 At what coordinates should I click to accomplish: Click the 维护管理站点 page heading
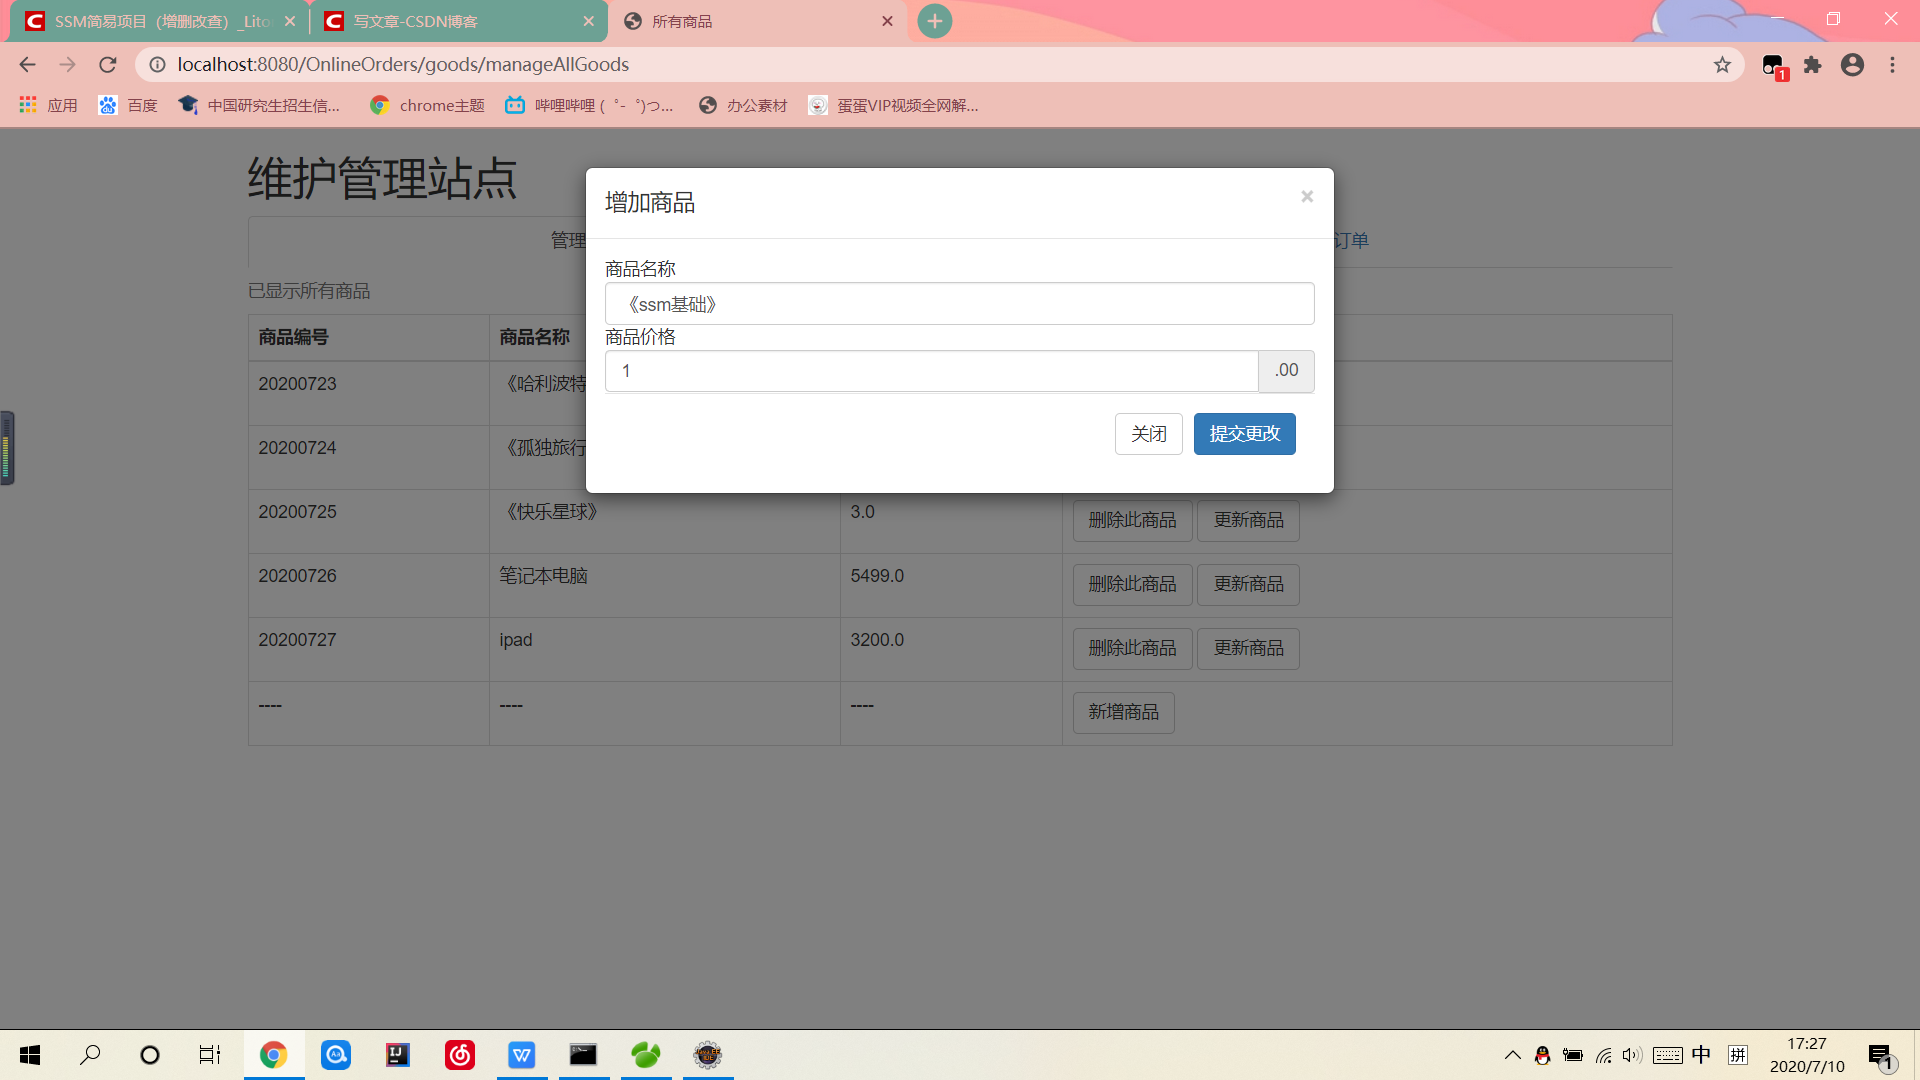(382, 179)
